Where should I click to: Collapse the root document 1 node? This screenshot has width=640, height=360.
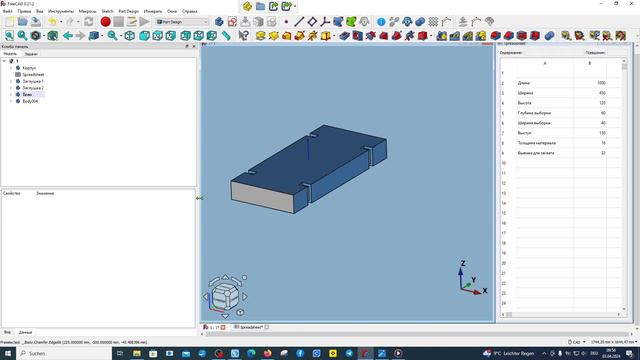[x=4, y=61]
